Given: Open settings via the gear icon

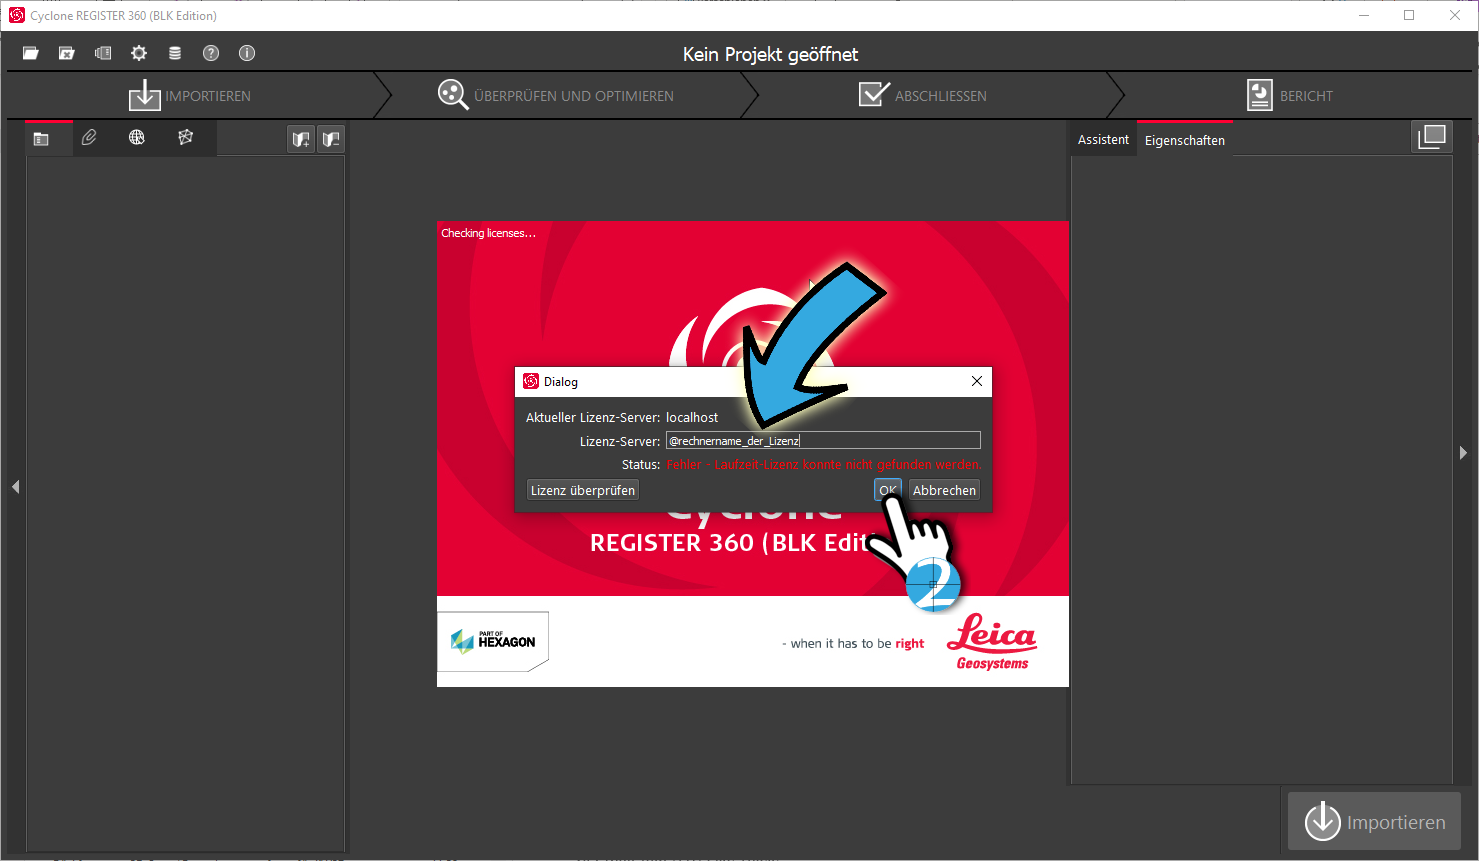Looking at the screenshot, I should [139, 53].
